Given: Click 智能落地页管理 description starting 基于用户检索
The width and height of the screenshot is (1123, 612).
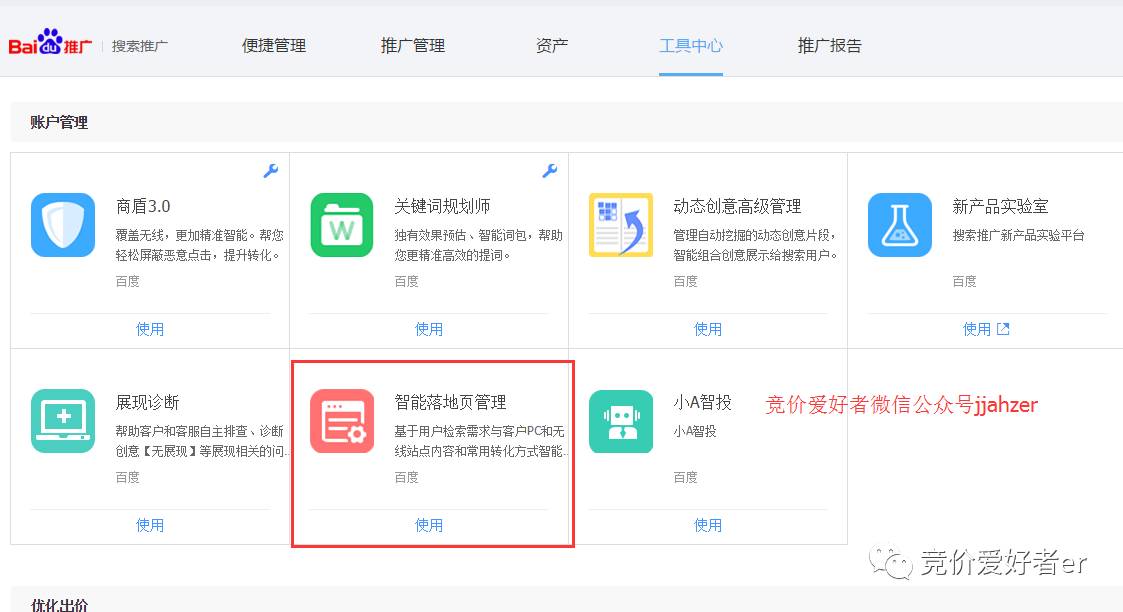Looking at the screenshot, I should [481, 441].
